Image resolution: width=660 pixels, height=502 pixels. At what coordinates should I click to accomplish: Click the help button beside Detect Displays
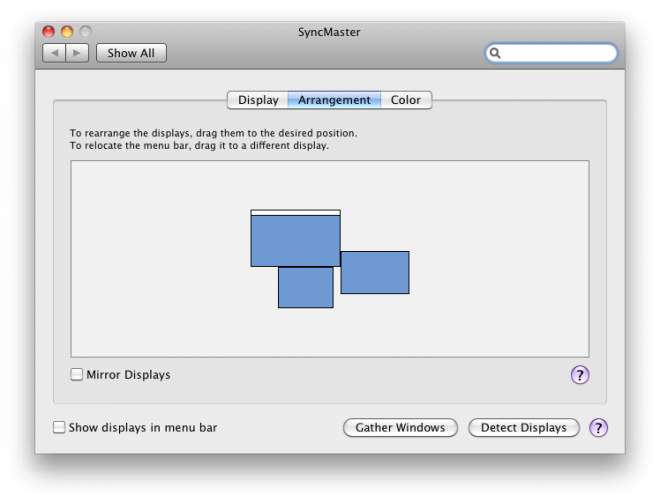tap(598, 428)
